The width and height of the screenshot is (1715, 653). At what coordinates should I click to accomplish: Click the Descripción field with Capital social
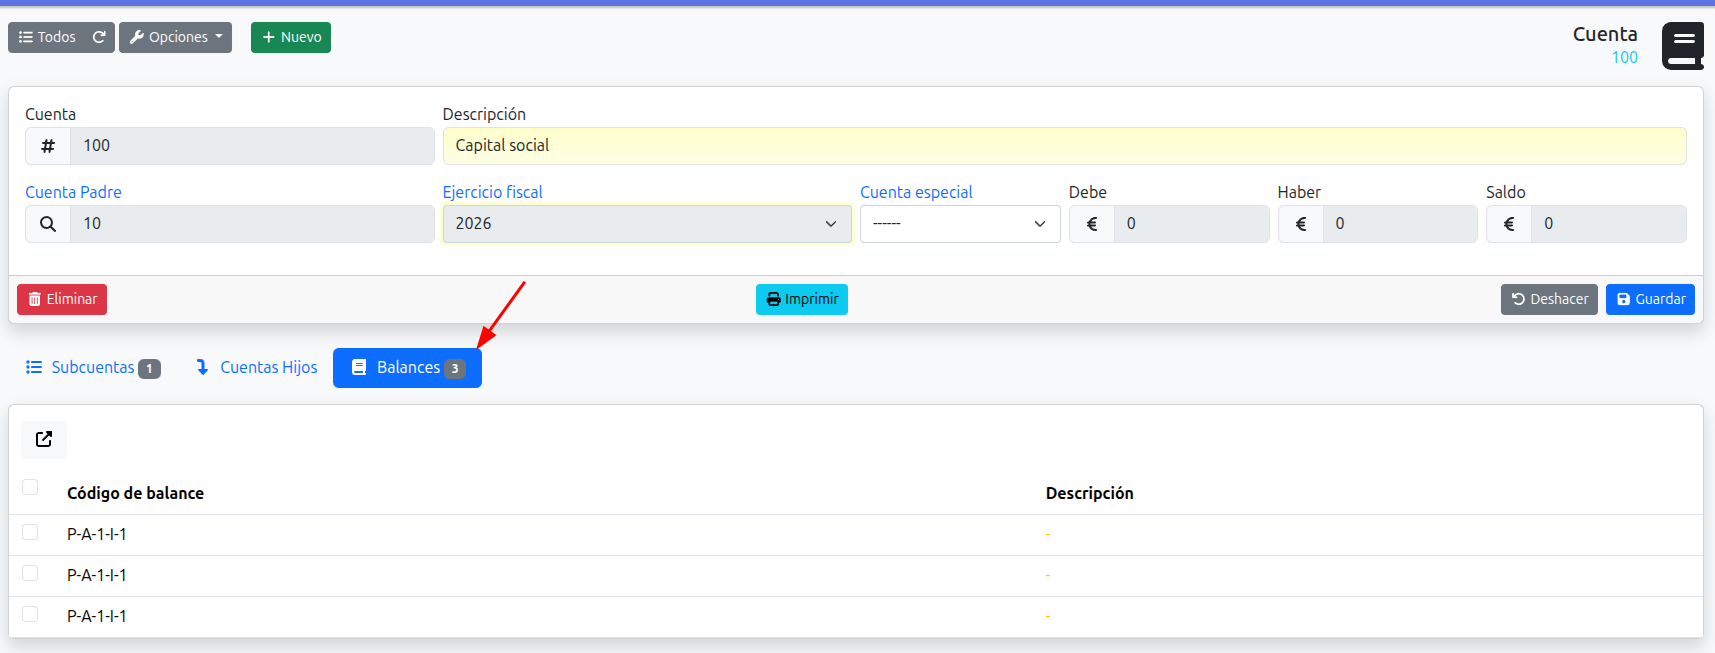[1063, 146]
